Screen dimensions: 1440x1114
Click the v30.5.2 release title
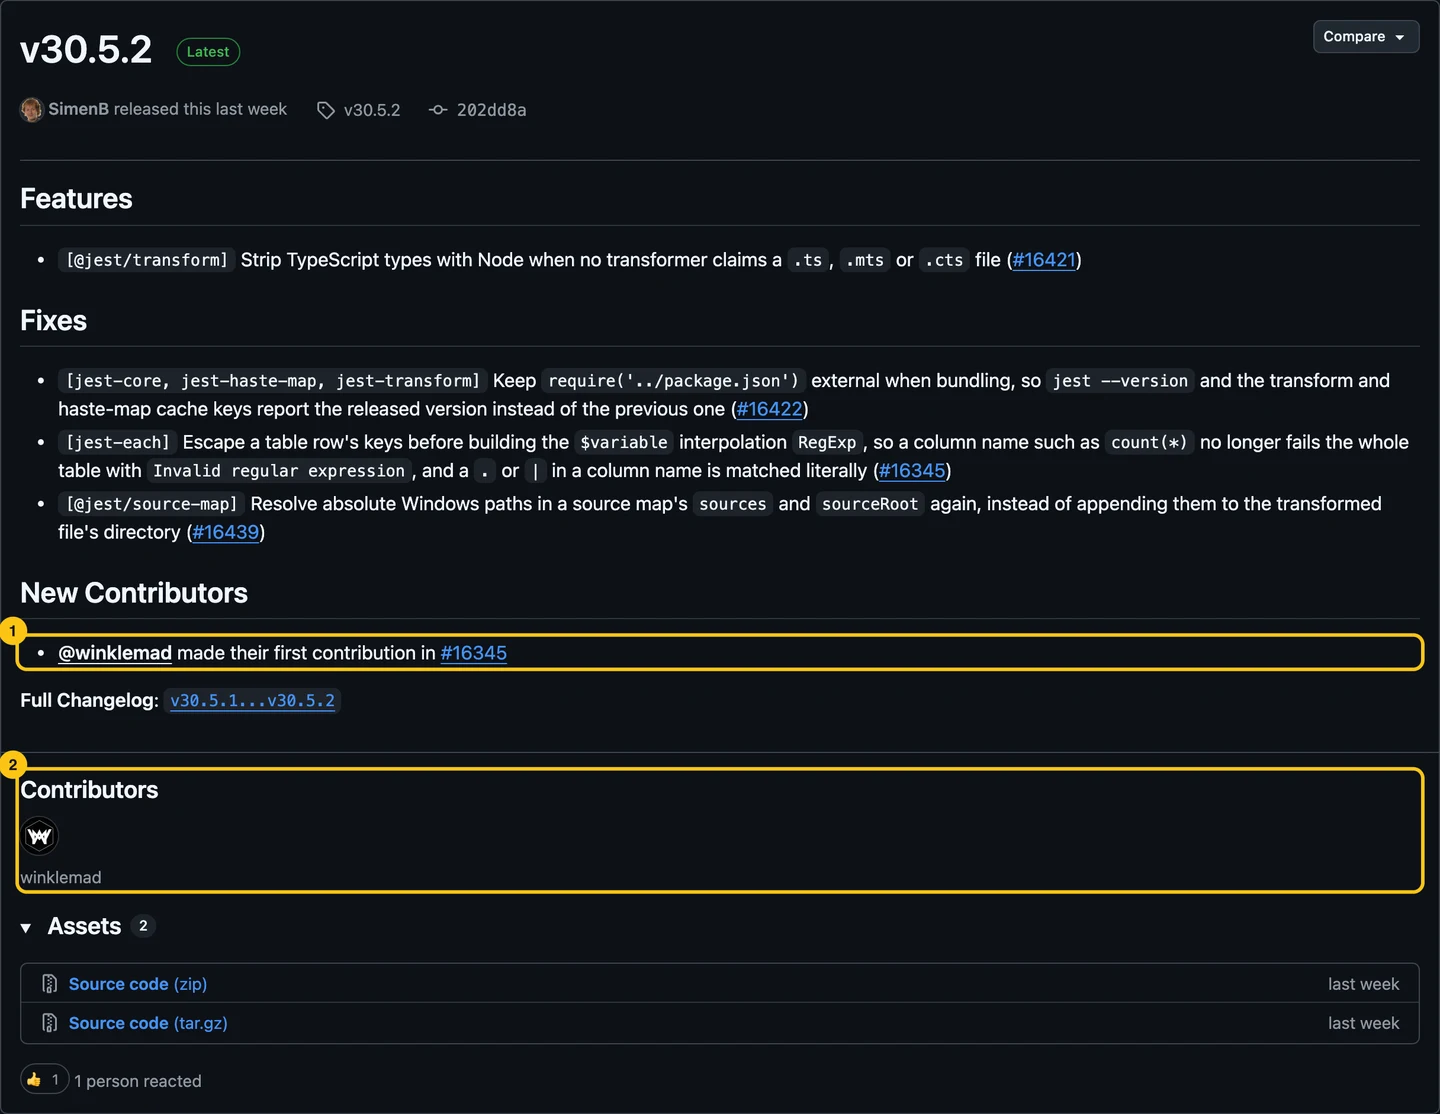pyautogui.click(x=86, y=49)
